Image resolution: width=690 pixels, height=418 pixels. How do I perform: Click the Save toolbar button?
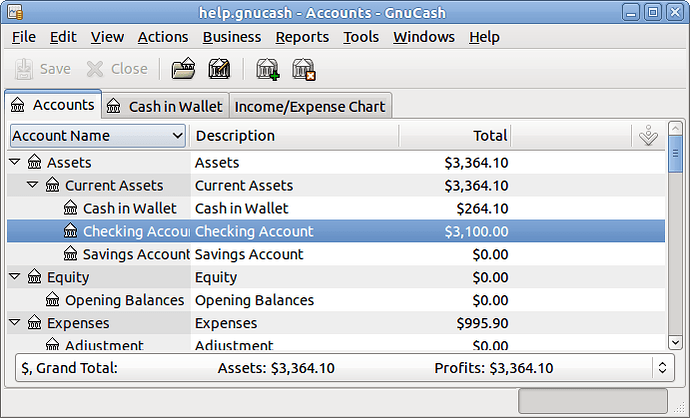tap(43, 69)
